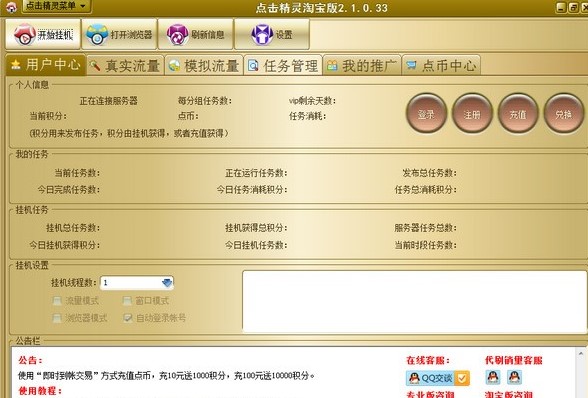Click the 开始挂机 toolbar button

43,35
